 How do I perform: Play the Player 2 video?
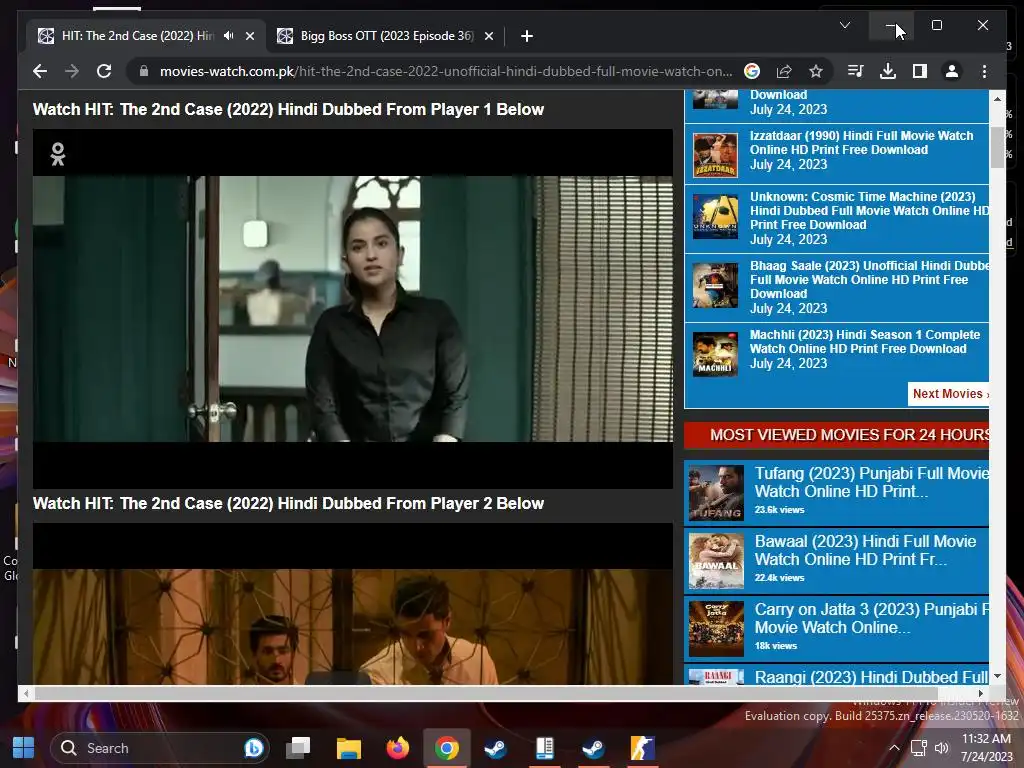353,603
